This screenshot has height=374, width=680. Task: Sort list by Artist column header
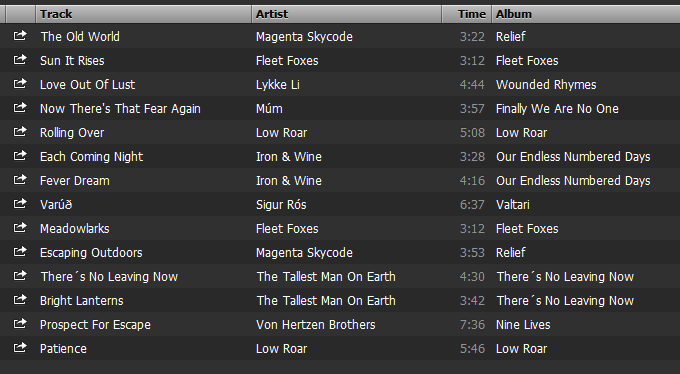347,14
